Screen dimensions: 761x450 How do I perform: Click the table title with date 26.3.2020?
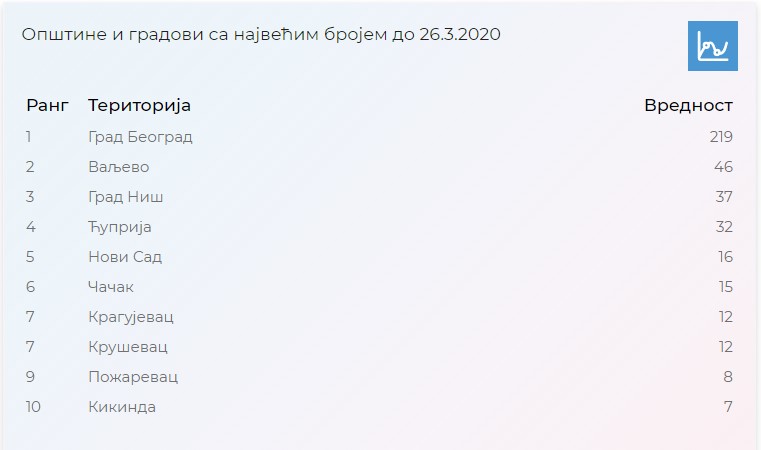click(x=261, y=34)
